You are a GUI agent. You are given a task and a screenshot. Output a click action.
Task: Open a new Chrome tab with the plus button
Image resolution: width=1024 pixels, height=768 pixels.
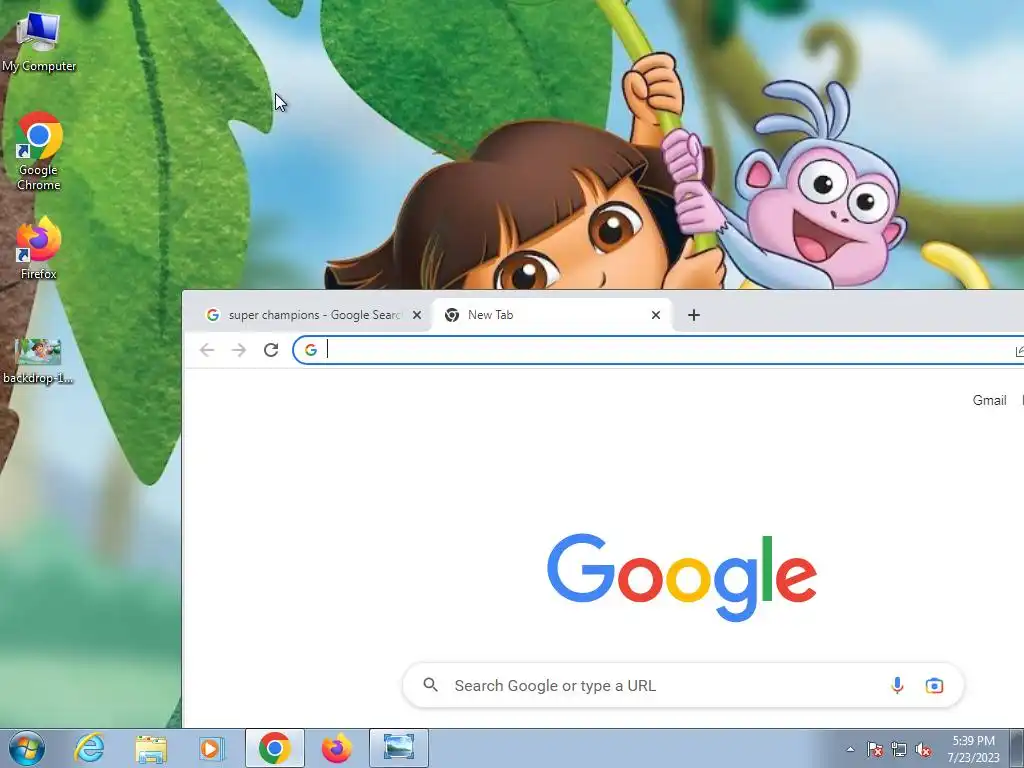(x=694, y=315)
